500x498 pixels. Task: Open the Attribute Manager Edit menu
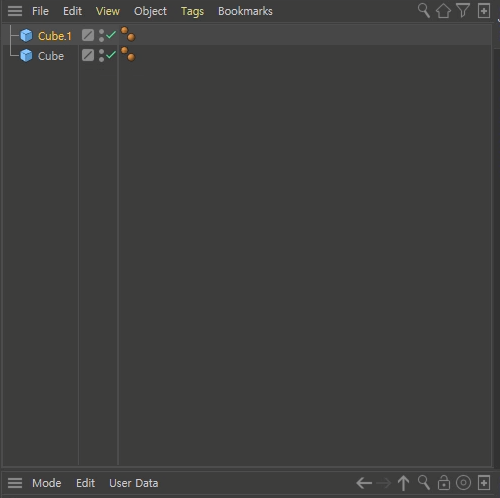[x=85, y=483]
